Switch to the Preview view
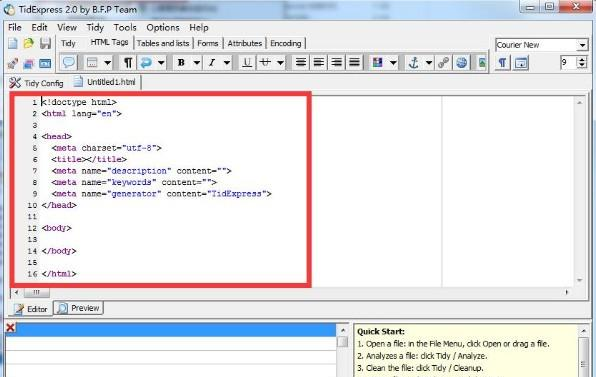 tap(79, 308)
